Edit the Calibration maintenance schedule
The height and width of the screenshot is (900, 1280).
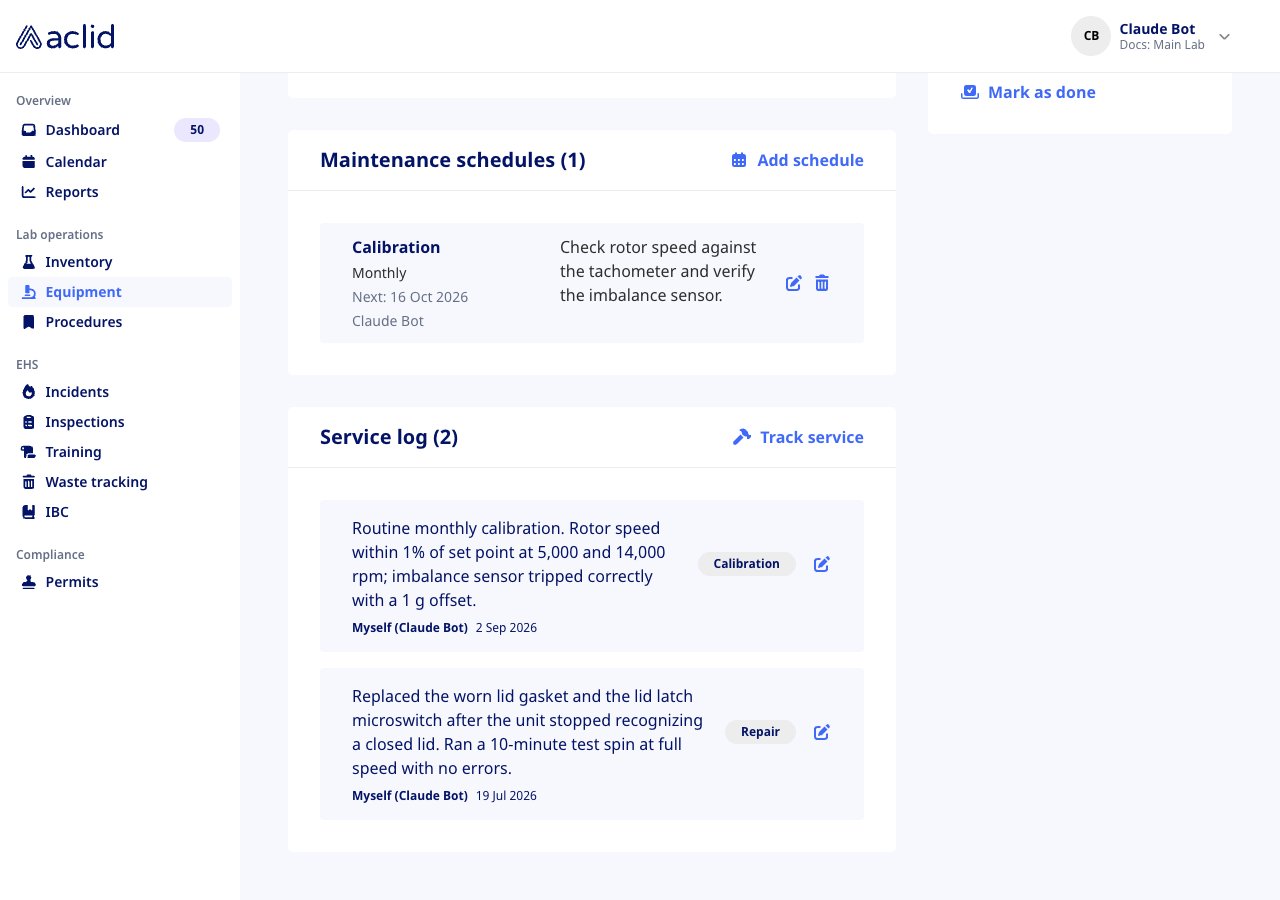coord(794,283)
